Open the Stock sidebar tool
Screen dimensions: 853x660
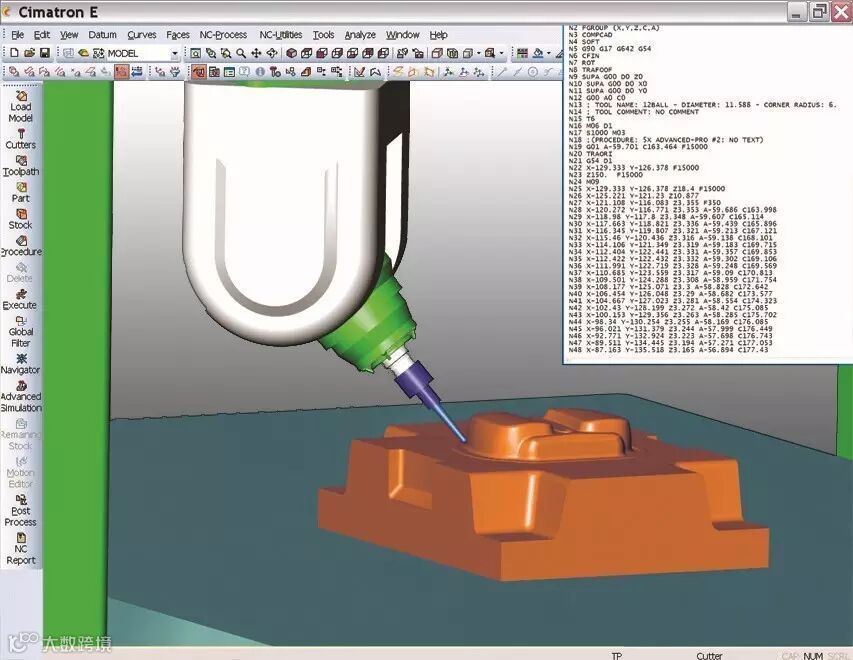[x=21, y=219]
